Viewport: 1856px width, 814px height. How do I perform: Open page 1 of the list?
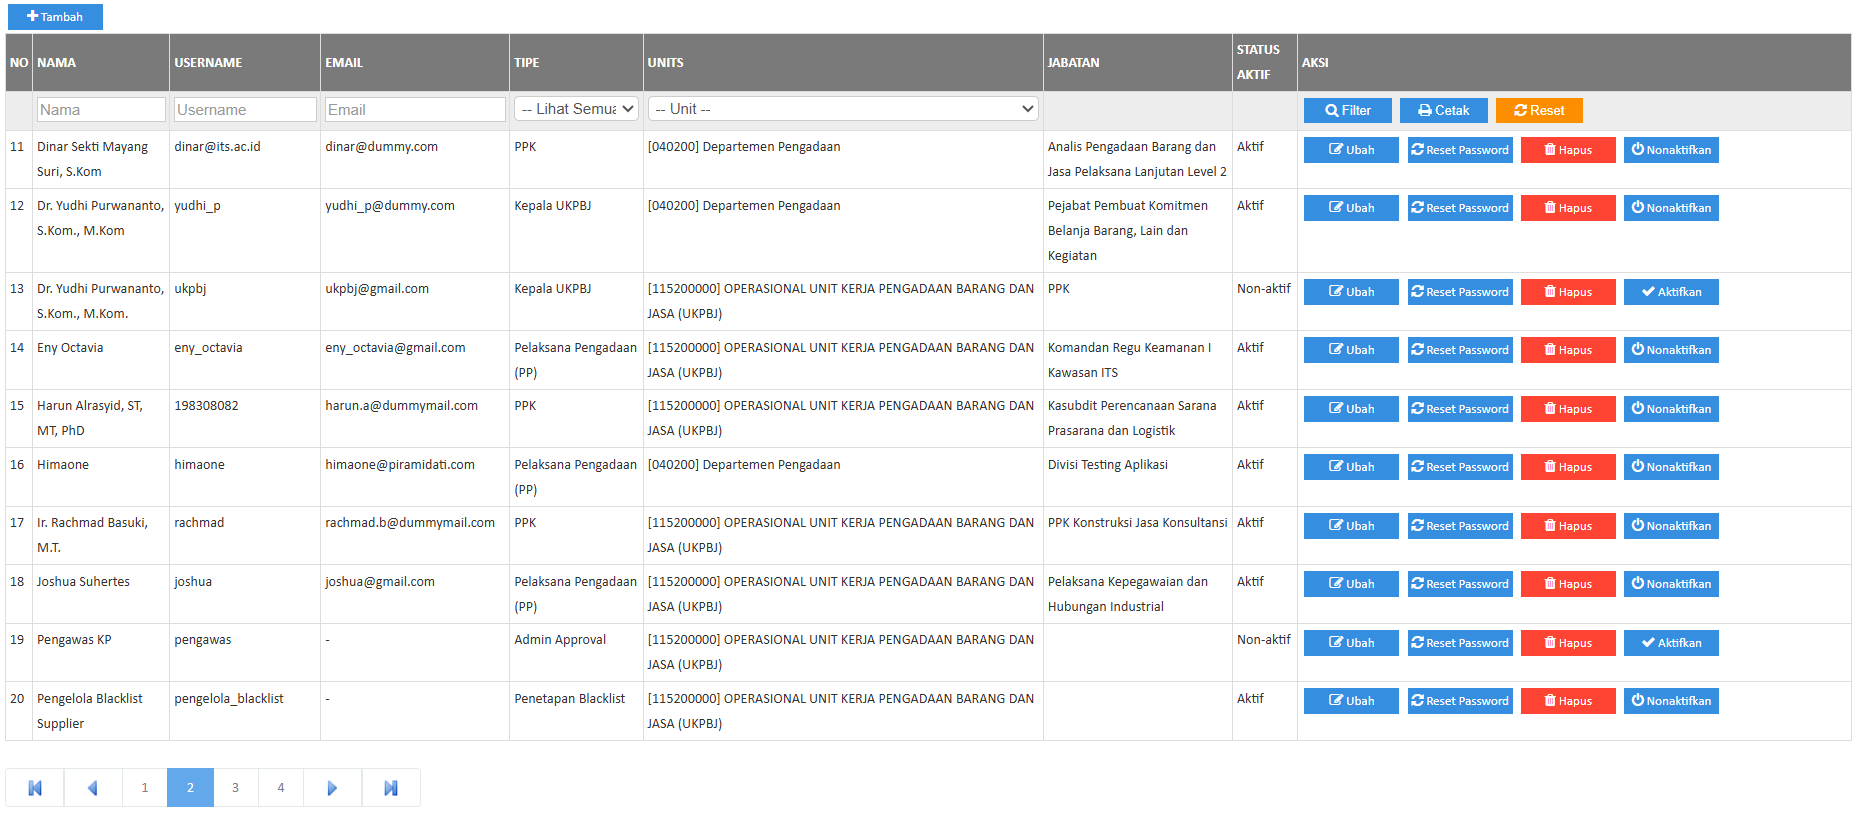(x=145, y=788)
